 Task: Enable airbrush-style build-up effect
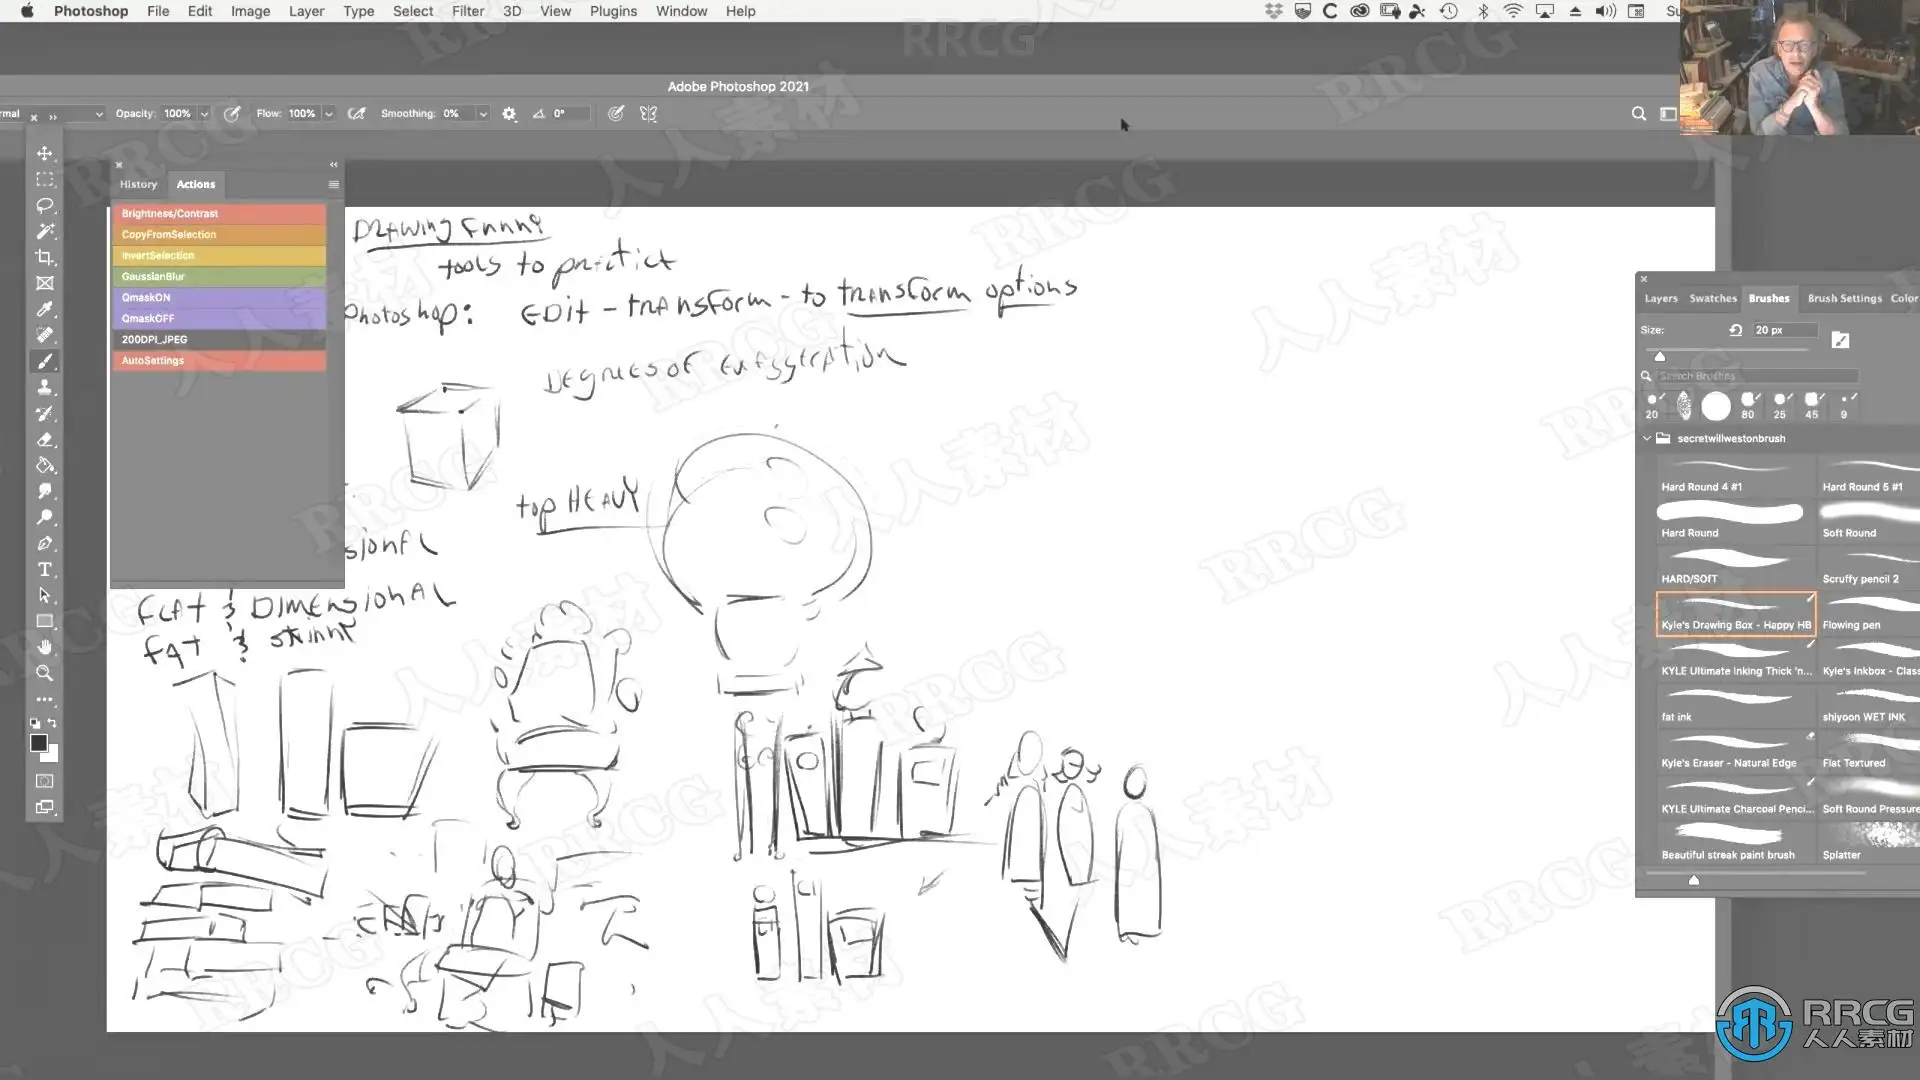pyautogui.click(x=356, y=114)
